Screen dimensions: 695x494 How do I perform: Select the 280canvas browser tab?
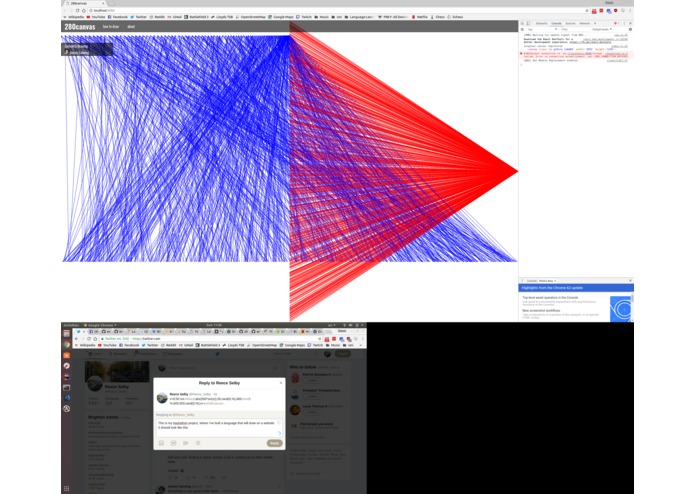[86, 3]
